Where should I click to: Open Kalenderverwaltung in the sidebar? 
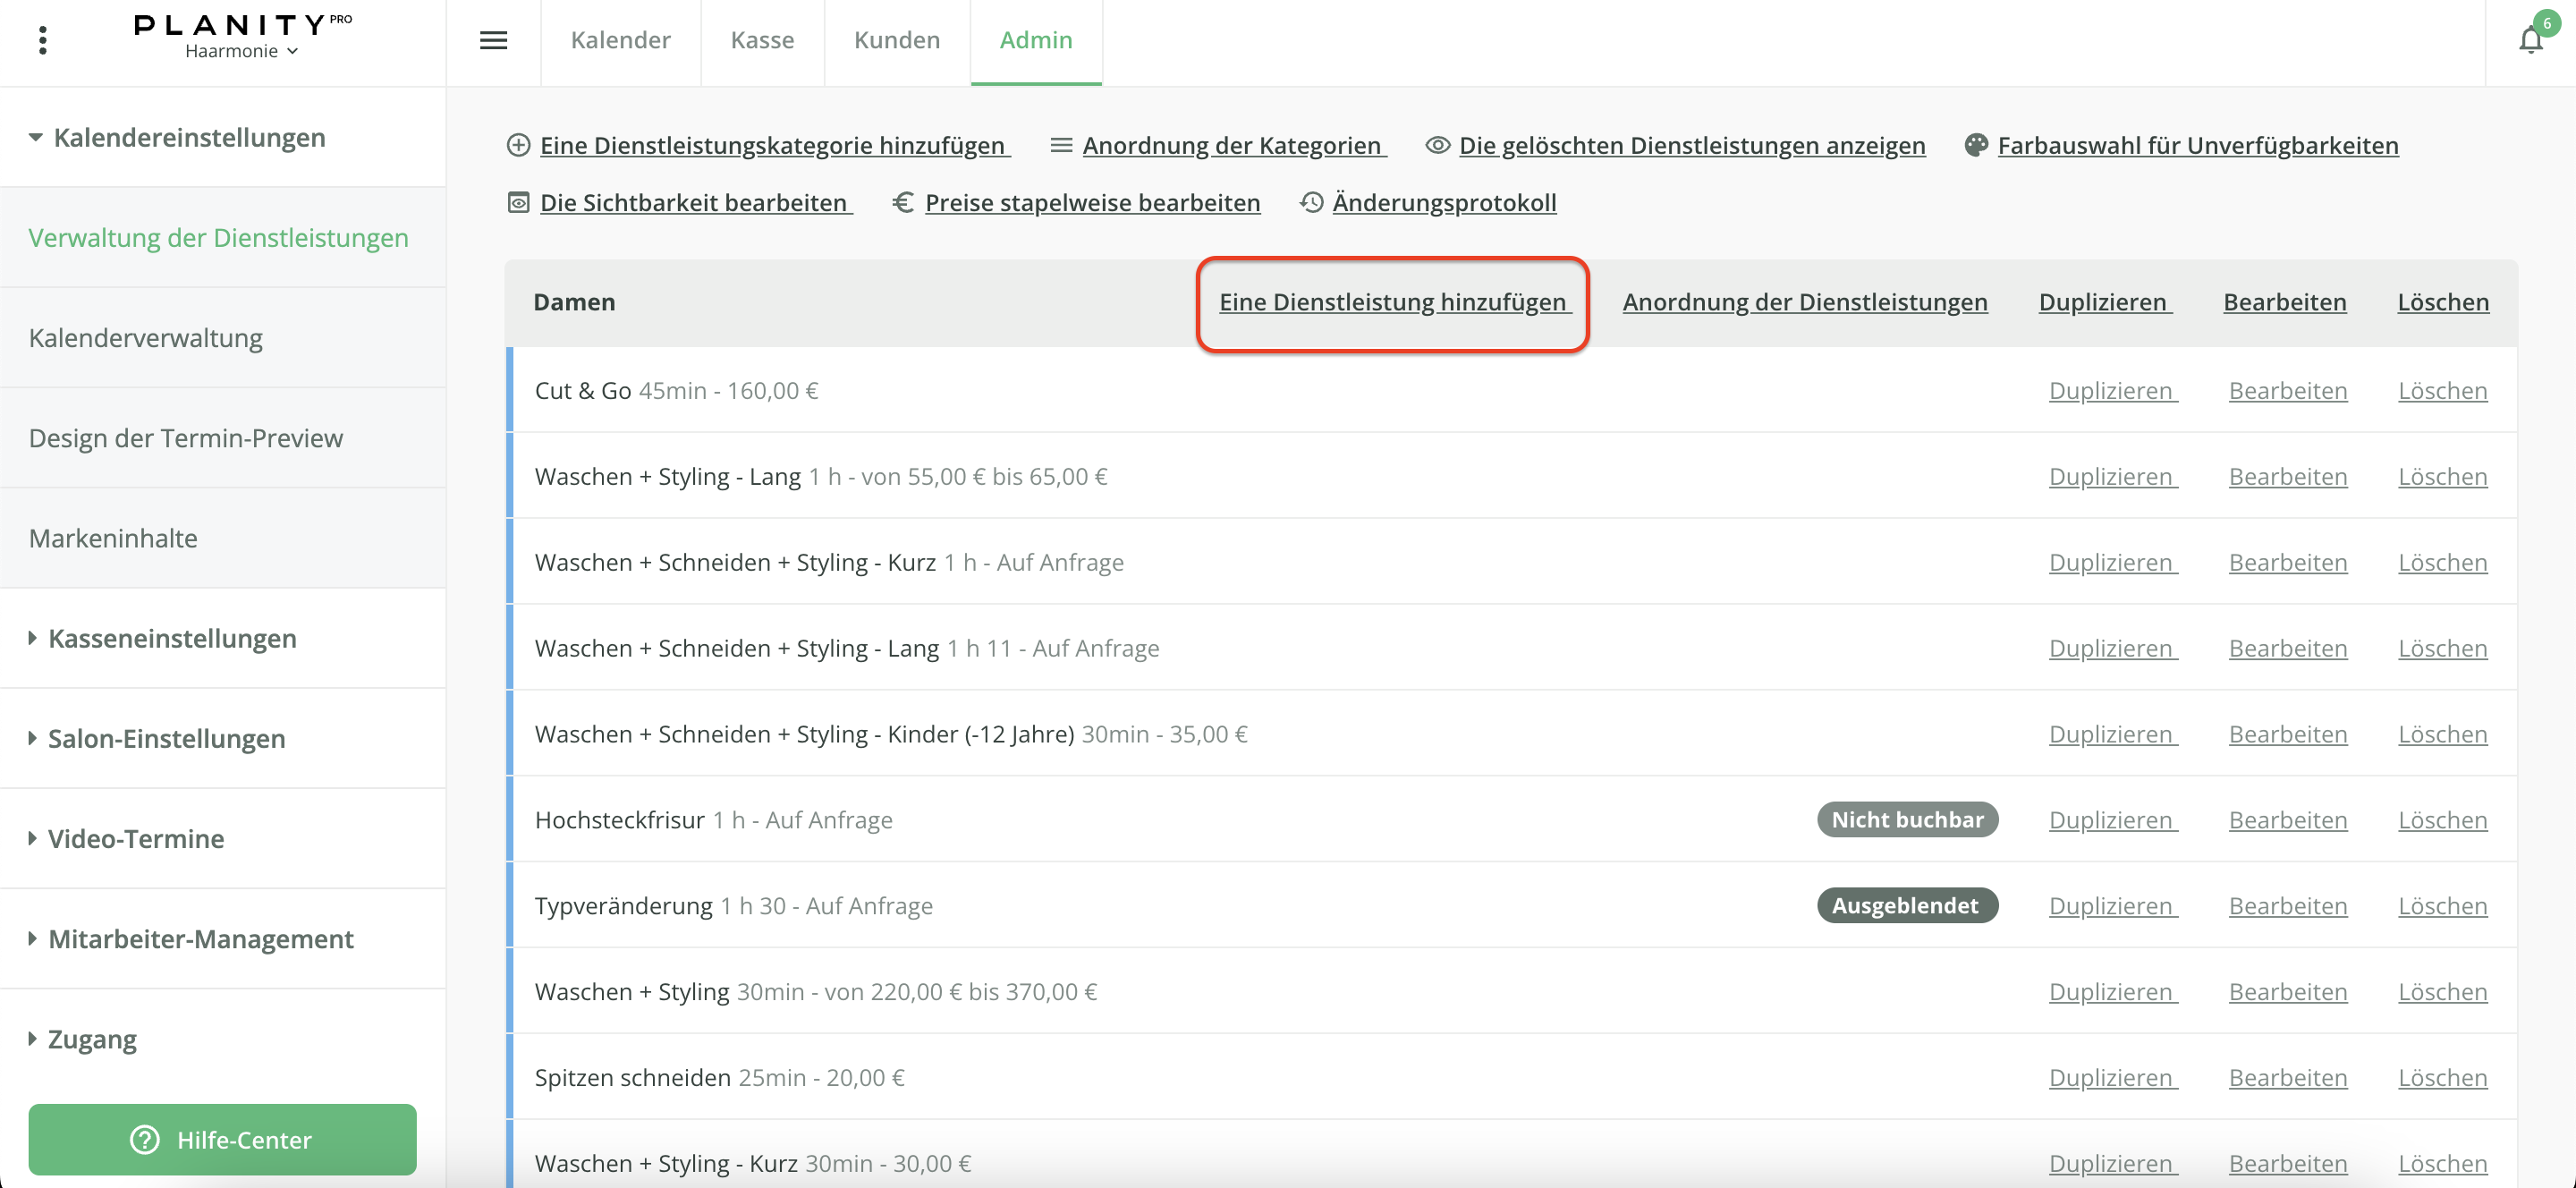145,338
